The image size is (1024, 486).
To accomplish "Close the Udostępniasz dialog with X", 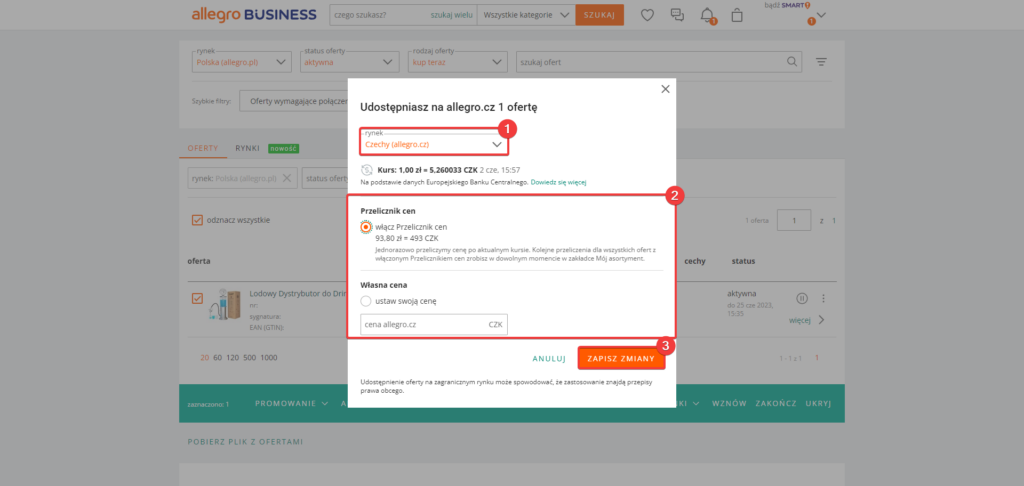I will [x=665, y=89].
